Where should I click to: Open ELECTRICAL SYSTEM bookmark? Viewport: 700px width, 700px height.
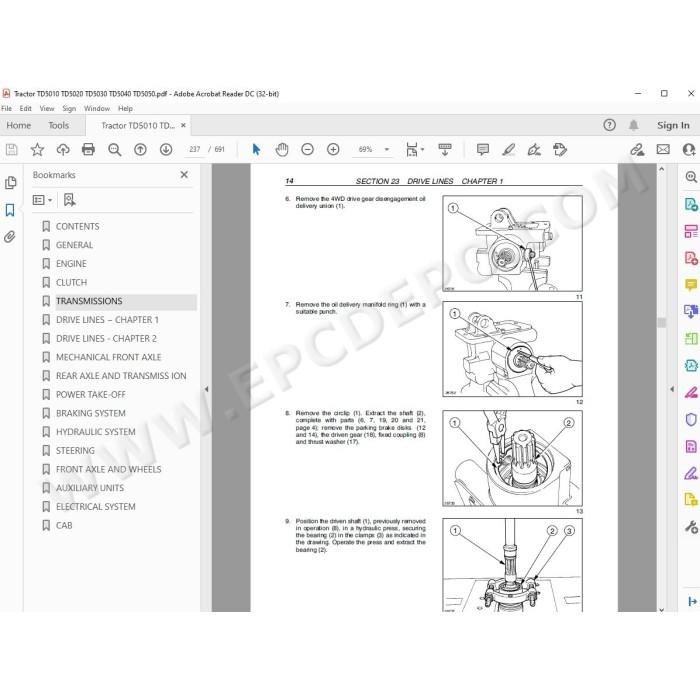[96, 507]
